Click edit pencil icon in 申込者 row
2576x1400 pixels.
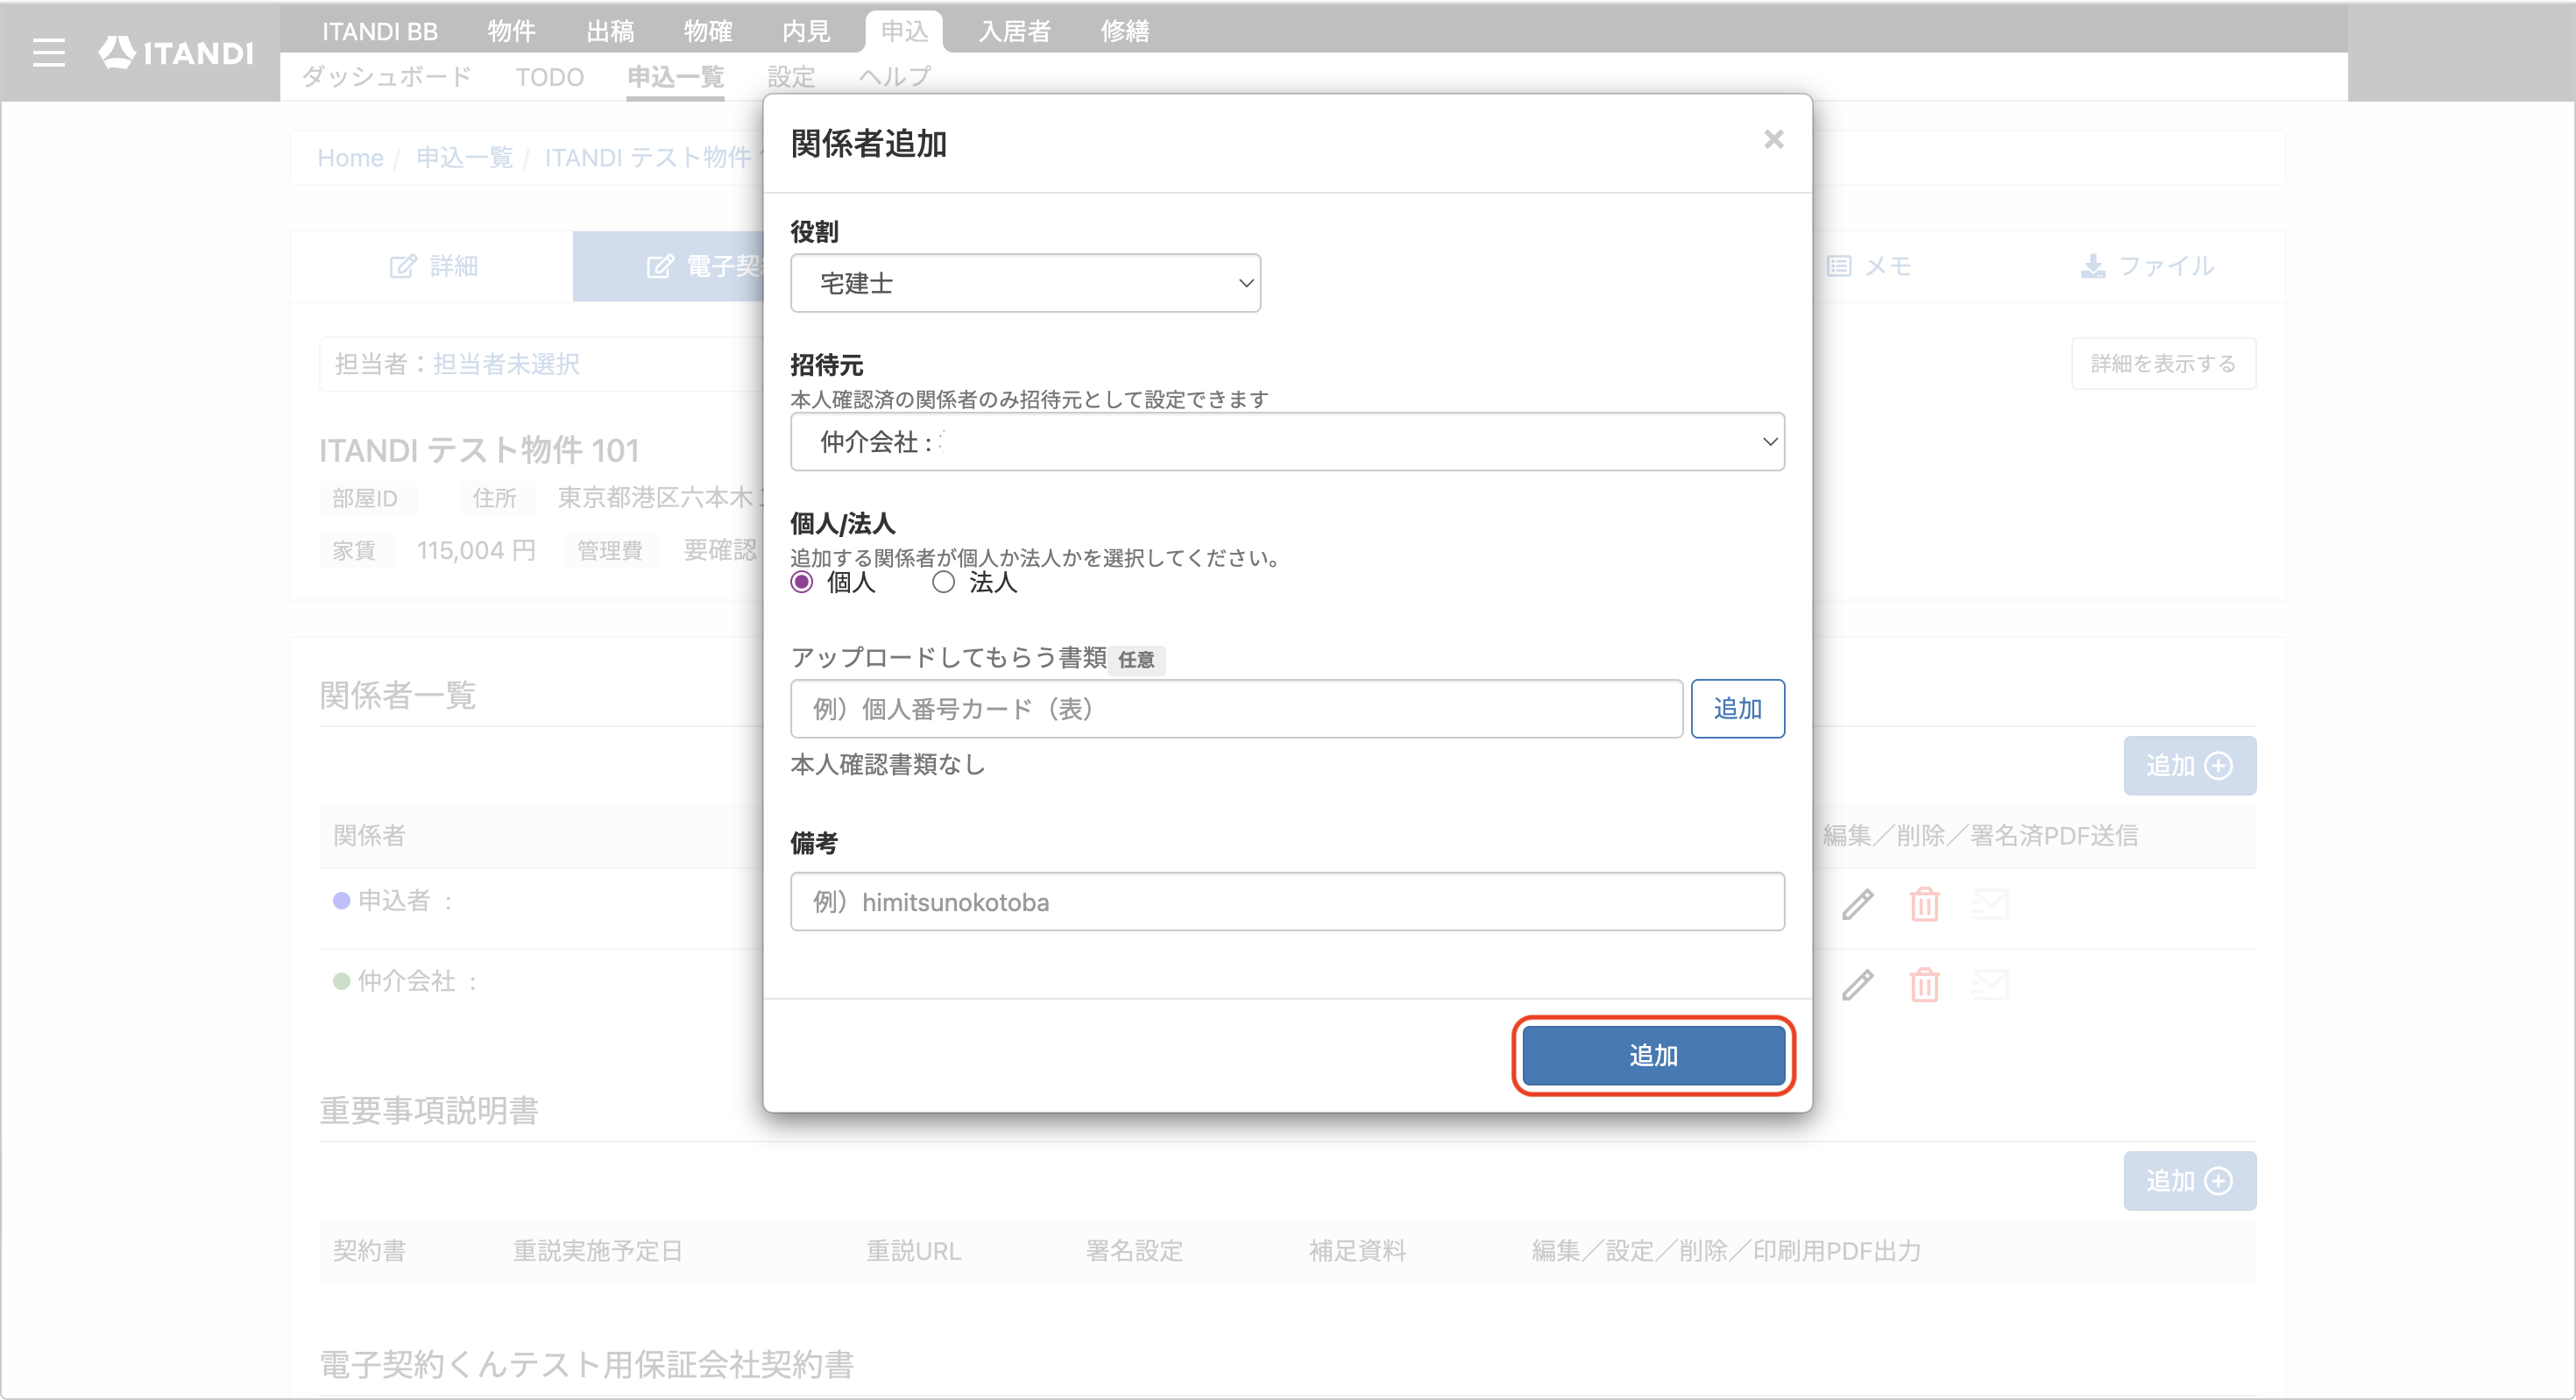click(1857, 904)
